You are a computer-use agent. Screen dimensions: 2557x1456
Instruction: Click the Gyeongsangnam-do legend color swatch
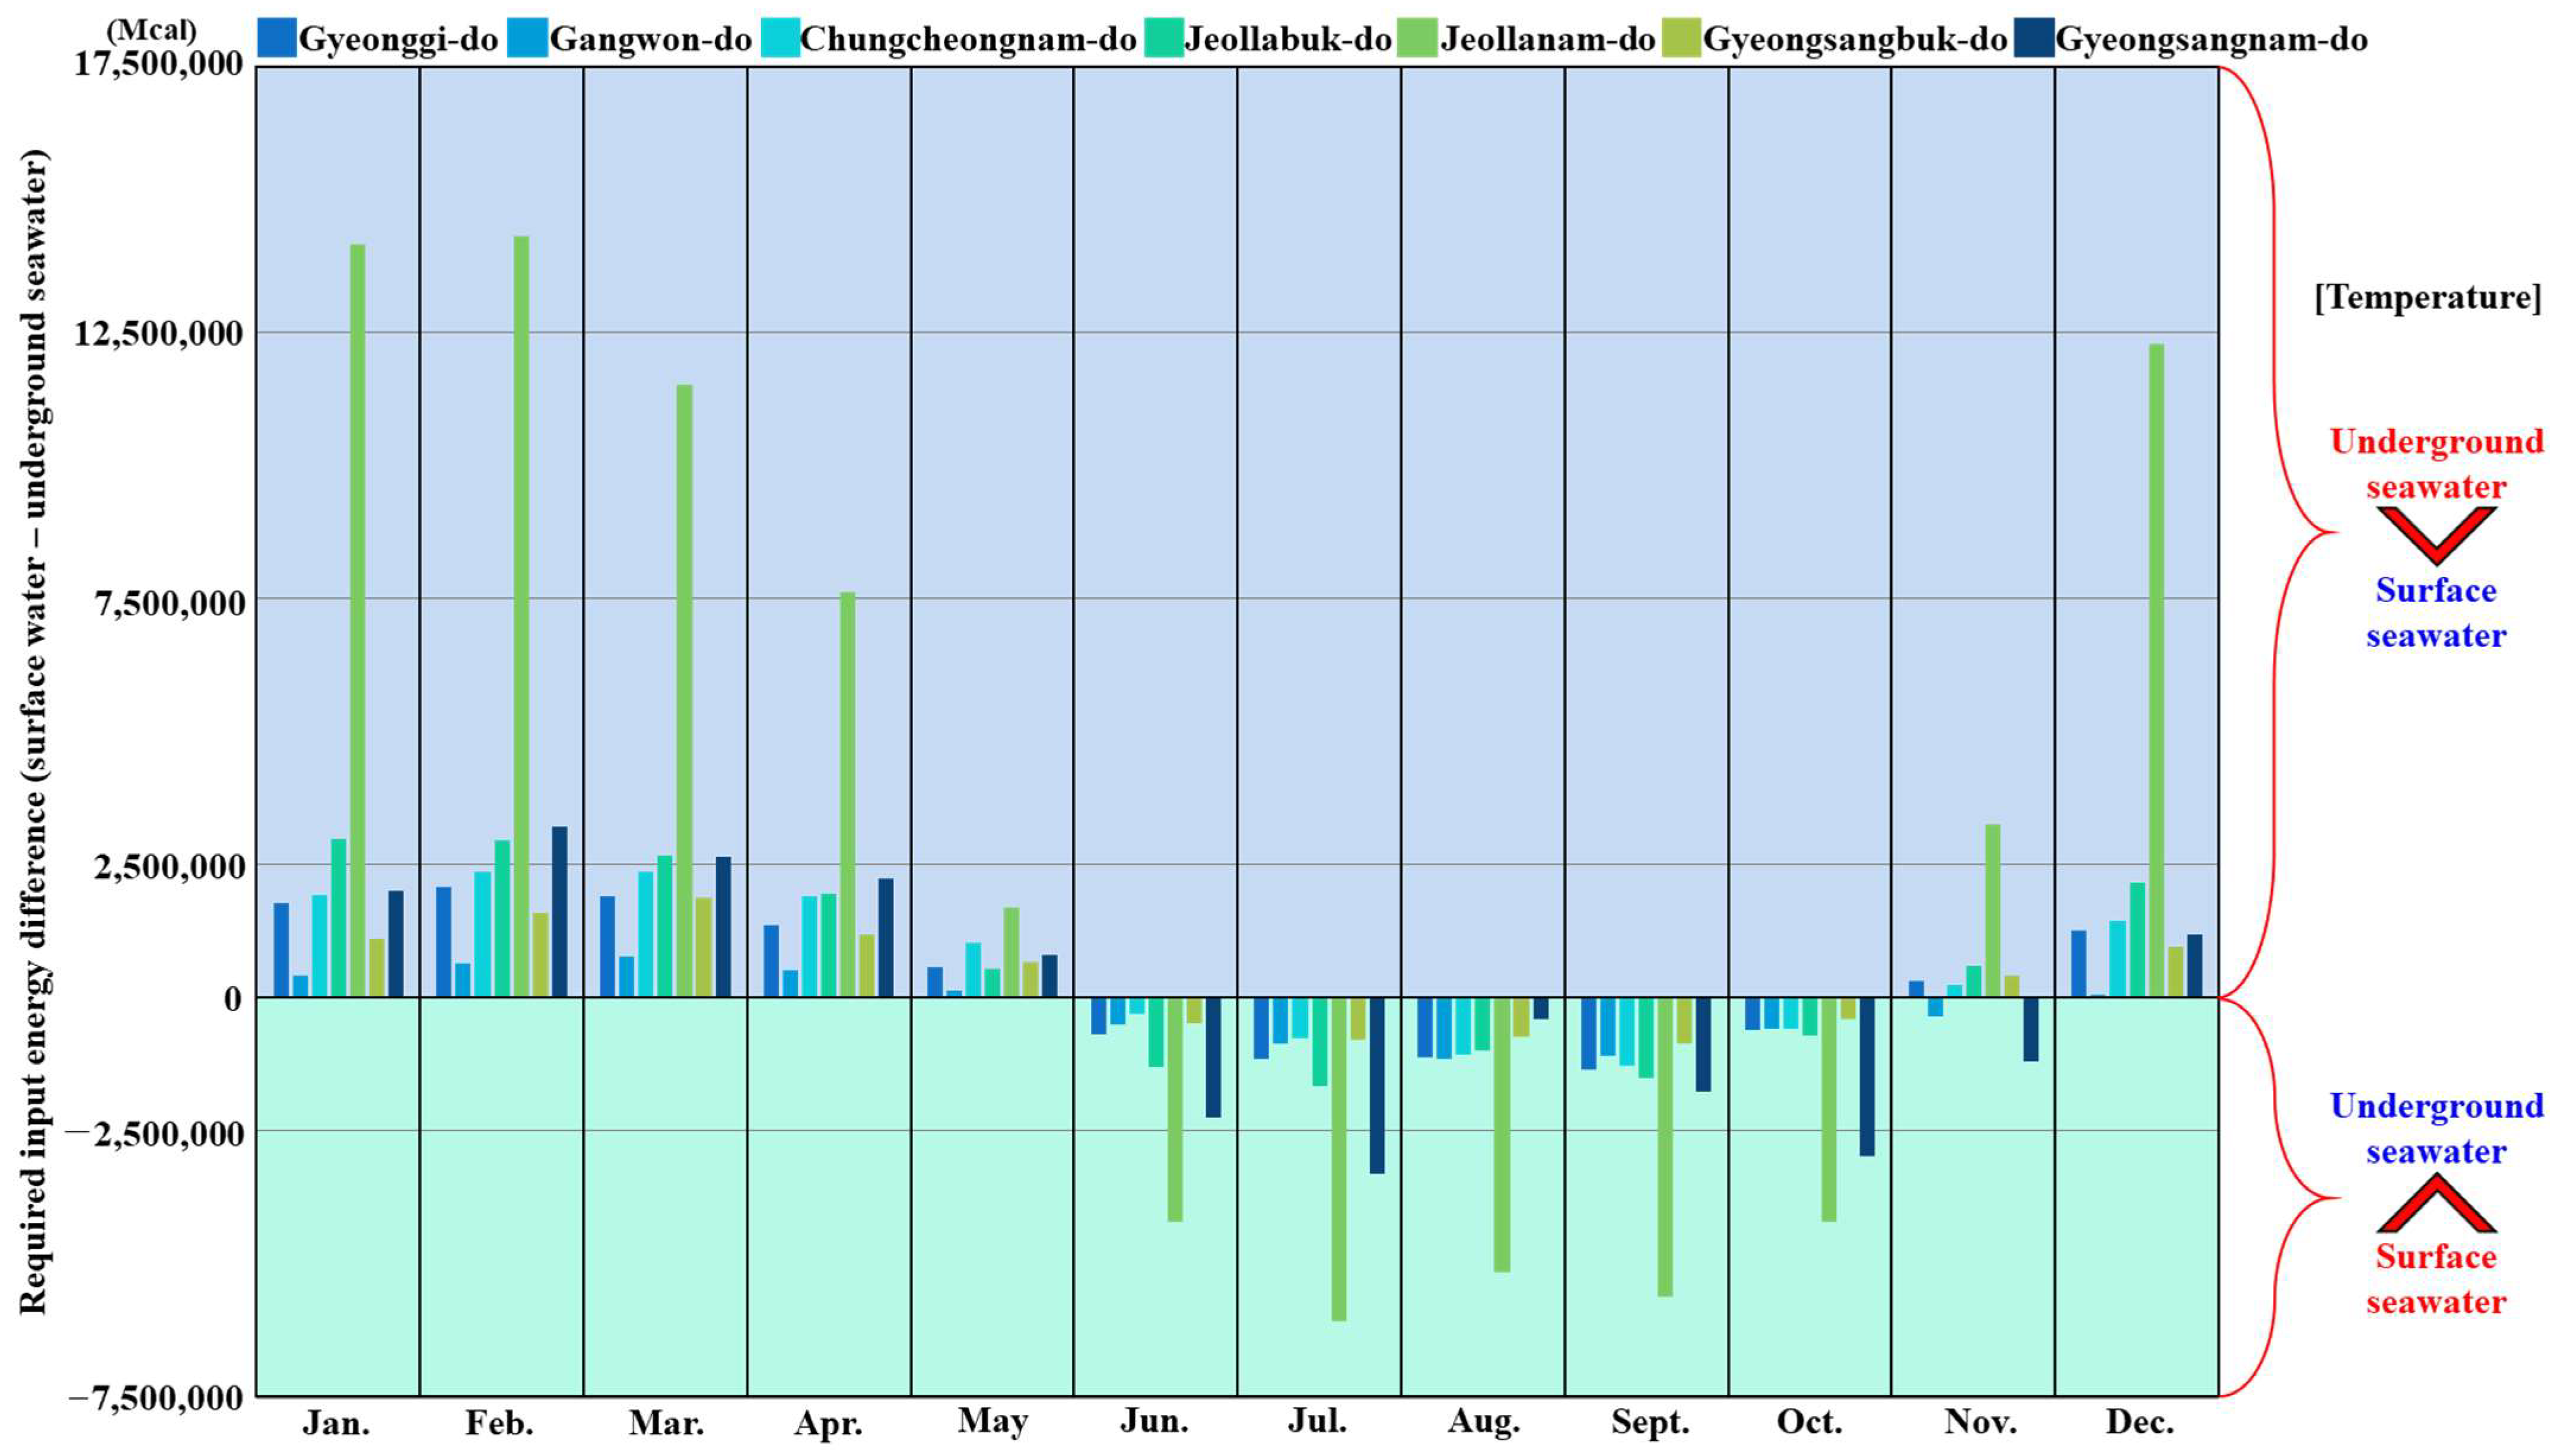tap(2035, 39)
